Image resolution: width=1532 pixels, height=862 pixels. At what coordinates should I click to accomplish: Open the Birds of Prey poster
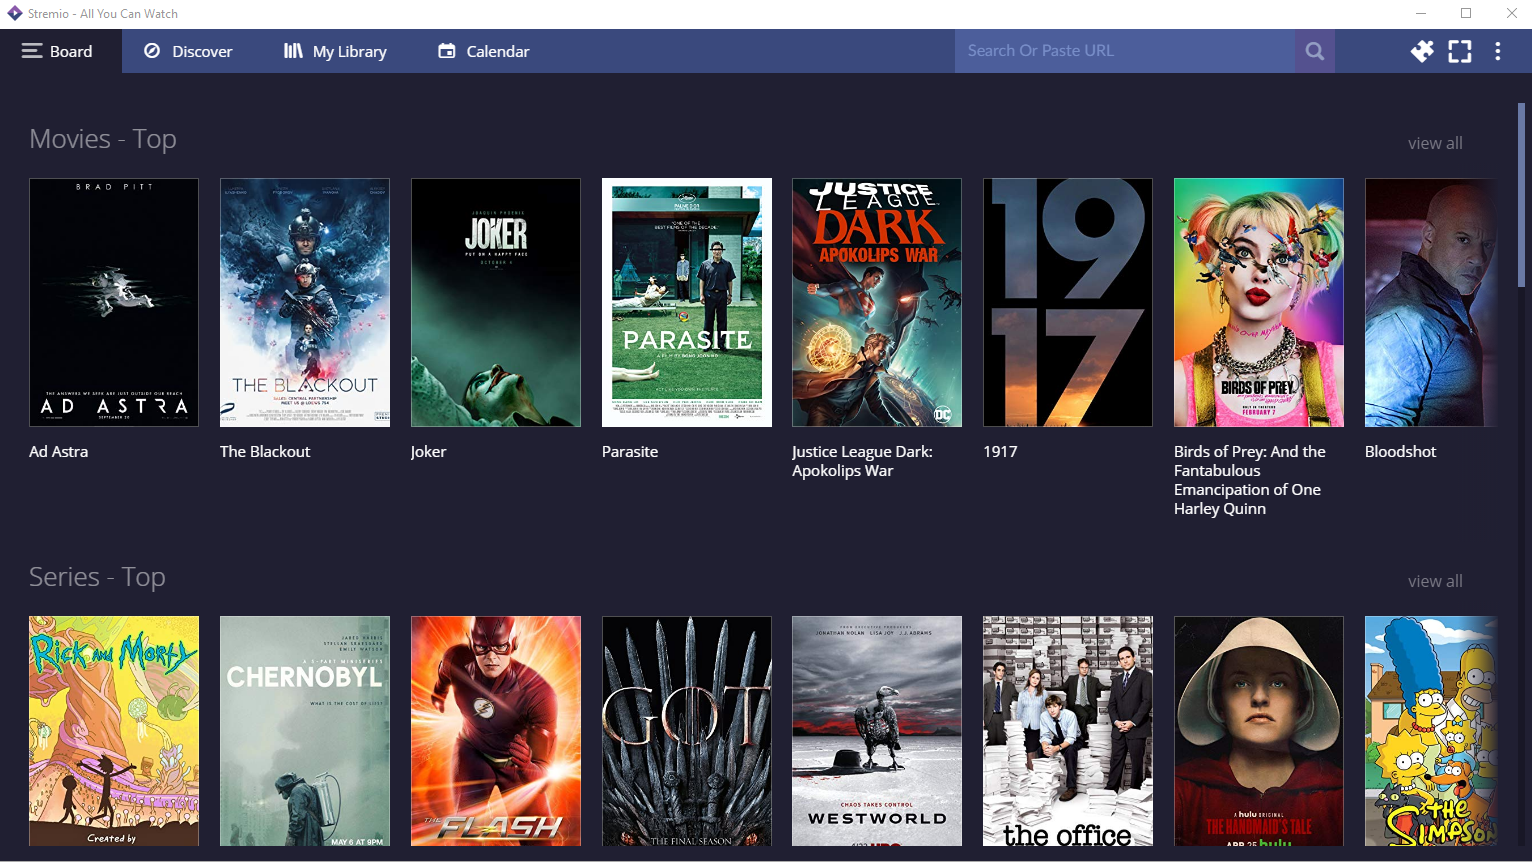1259,302
